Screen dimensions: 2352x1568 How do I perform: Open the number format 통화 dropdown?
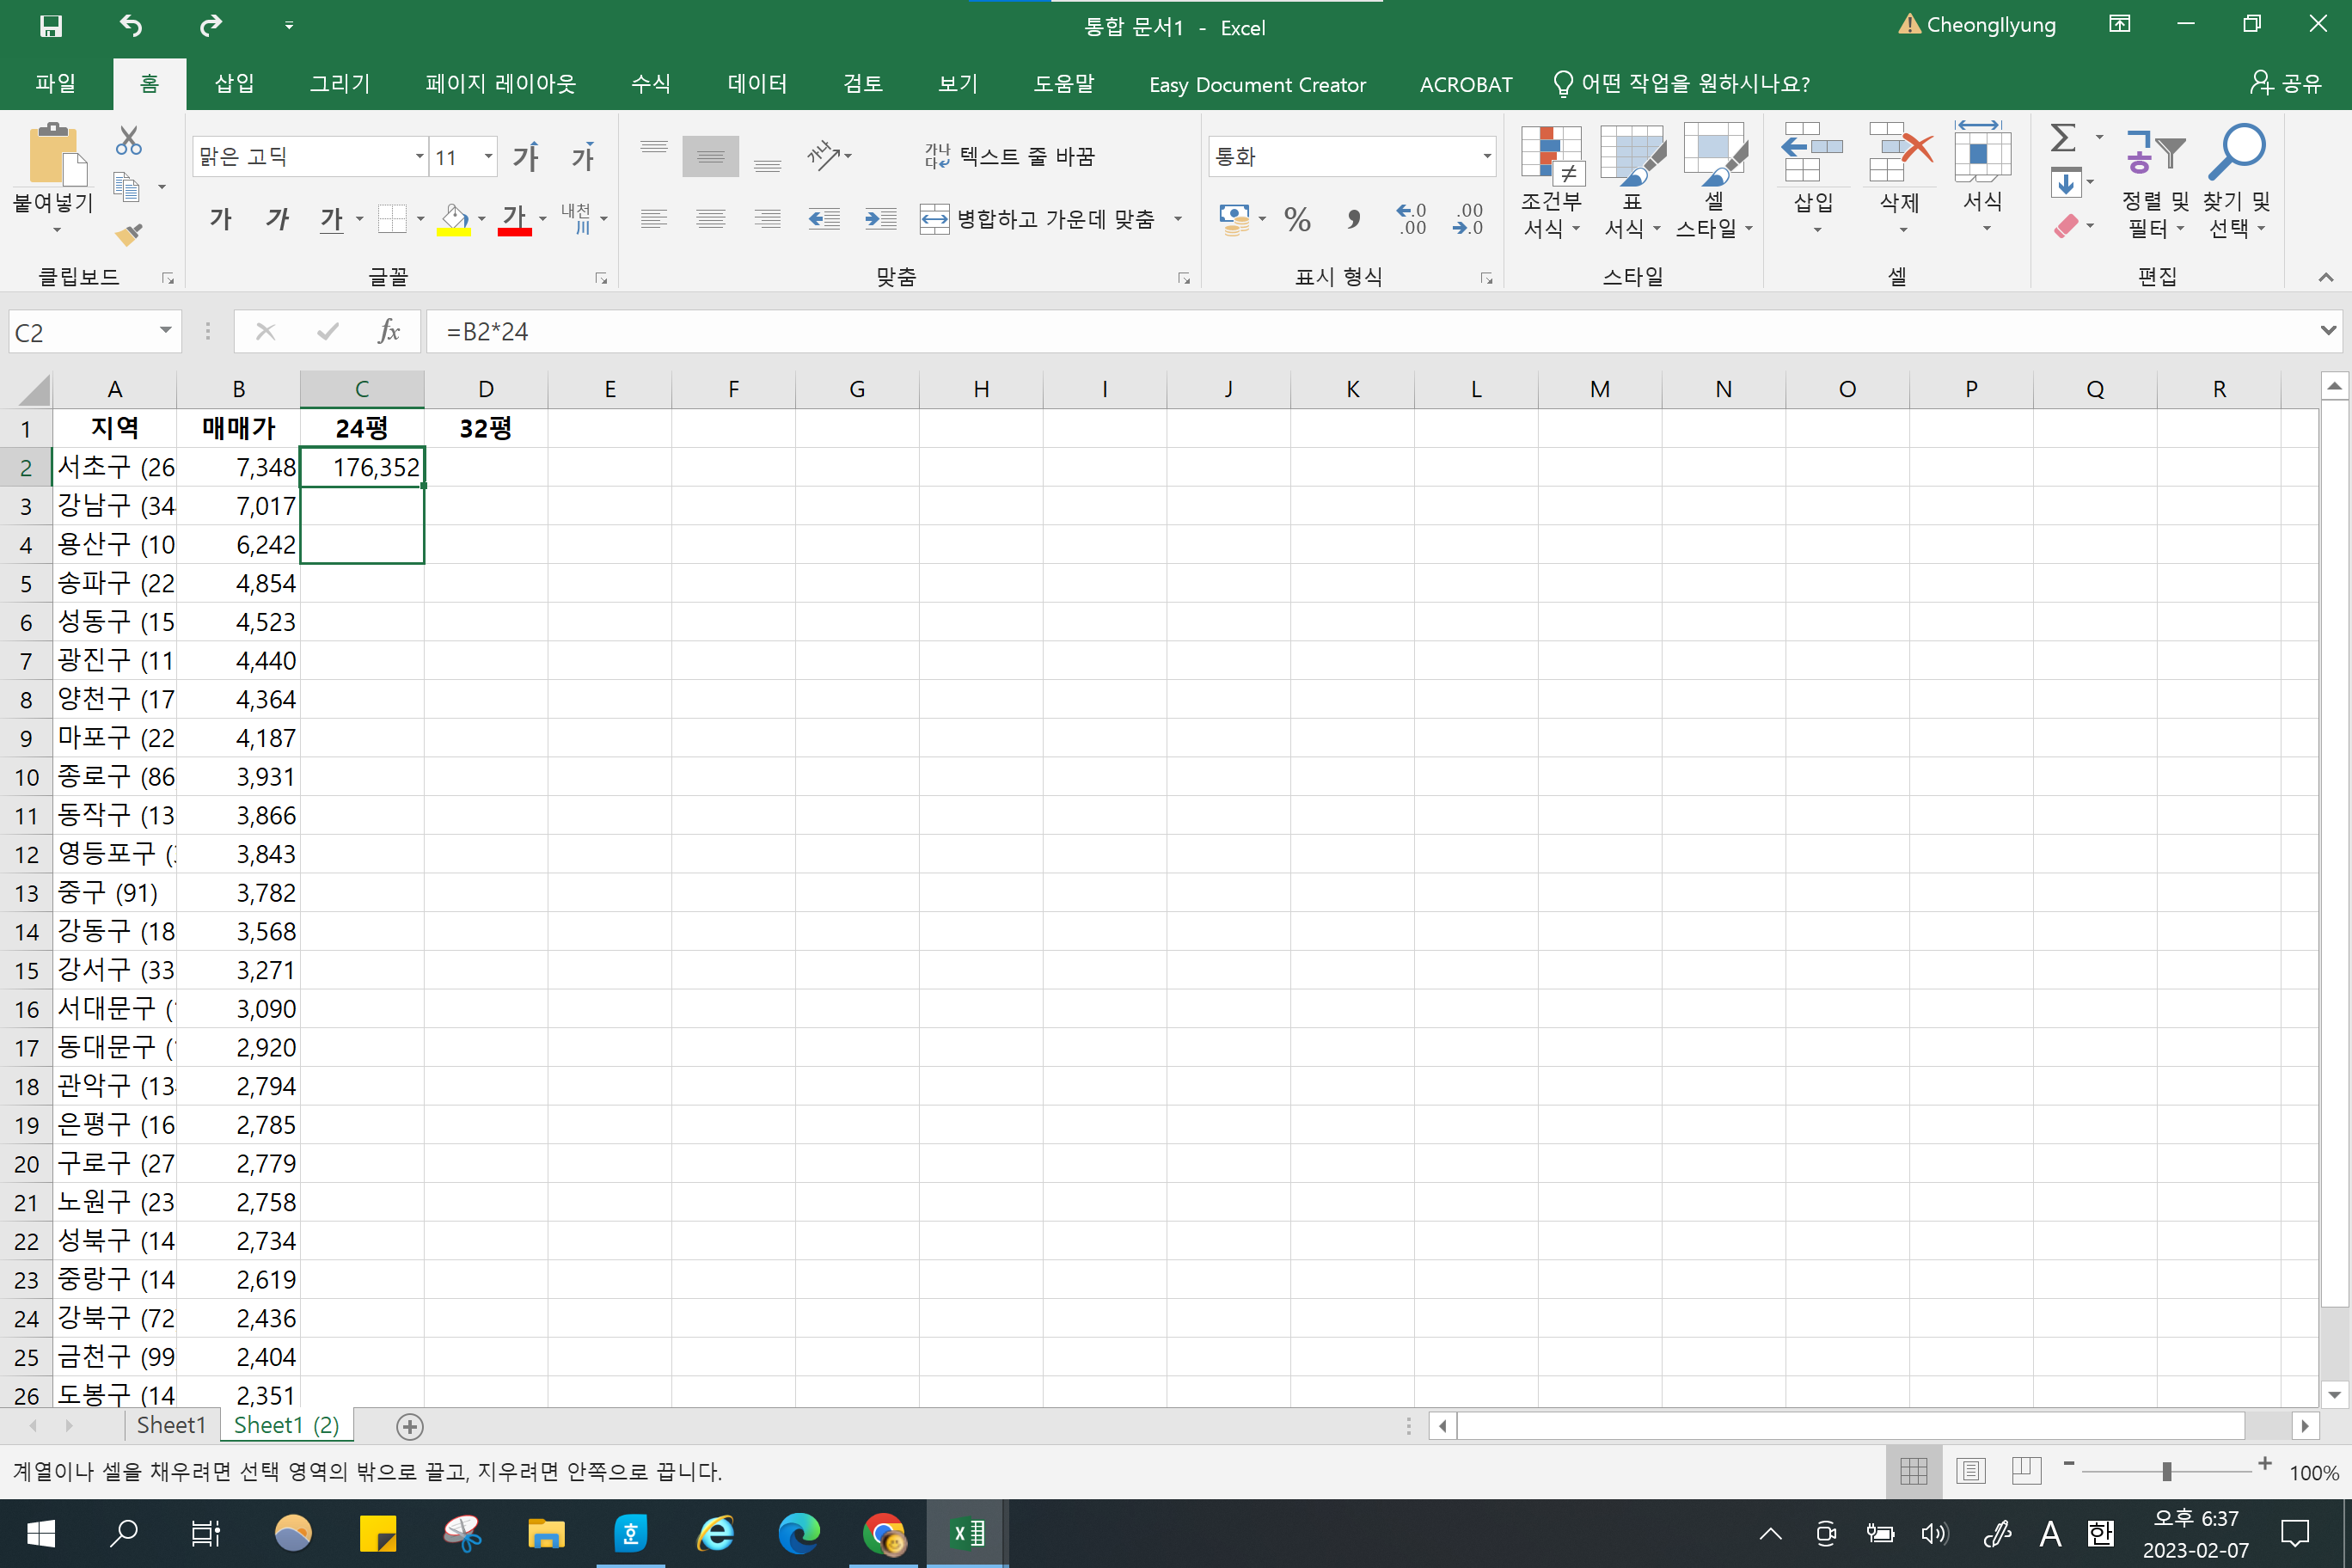click(1486, 156)
